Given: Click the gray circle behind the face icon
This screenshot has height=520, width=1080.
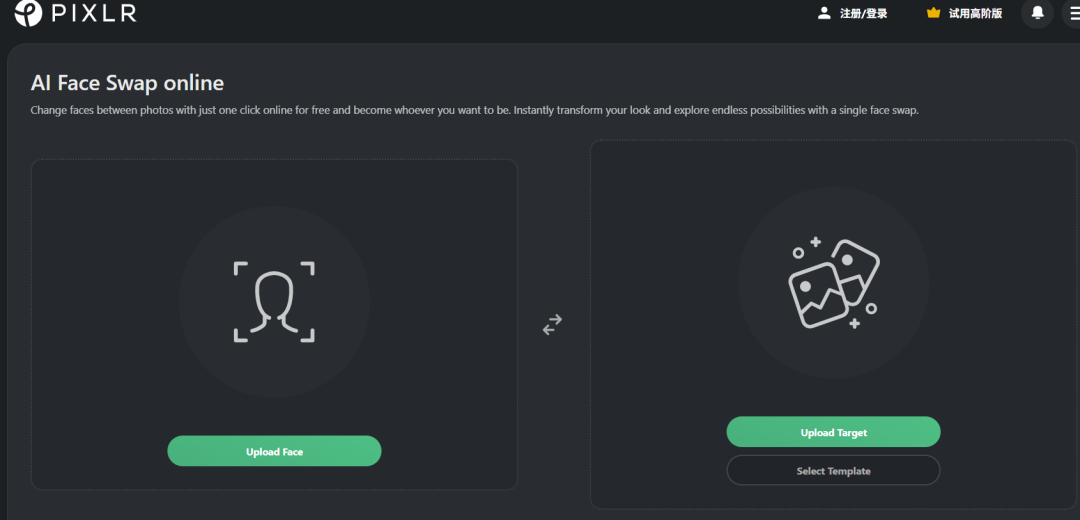Looking at the screenshot, I should click(x=274, y=302).
